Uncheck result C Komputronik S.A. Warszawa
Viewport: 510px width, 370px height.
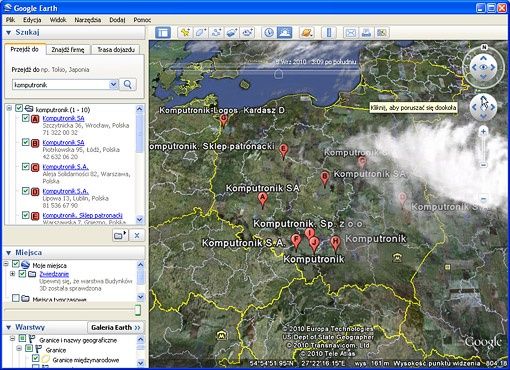pyautogui.click(x=26, y=166)
